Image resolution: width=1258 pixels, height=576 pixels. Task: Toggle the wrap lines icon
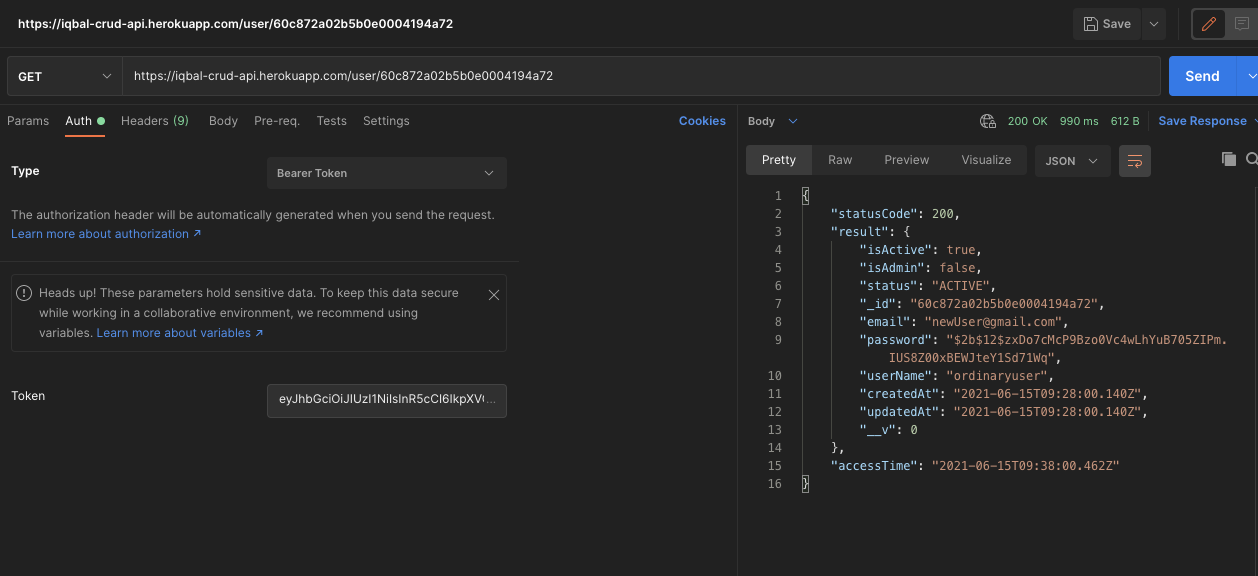(1135, 161)
